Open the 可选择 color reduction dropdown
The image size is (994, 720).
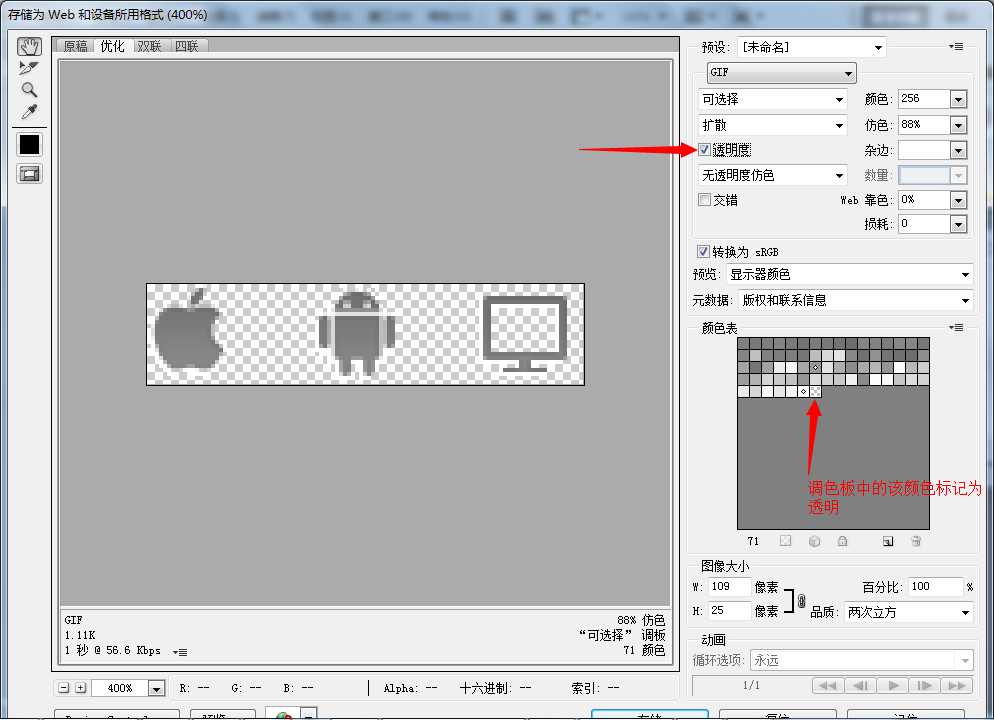click(x=772, y=100)
